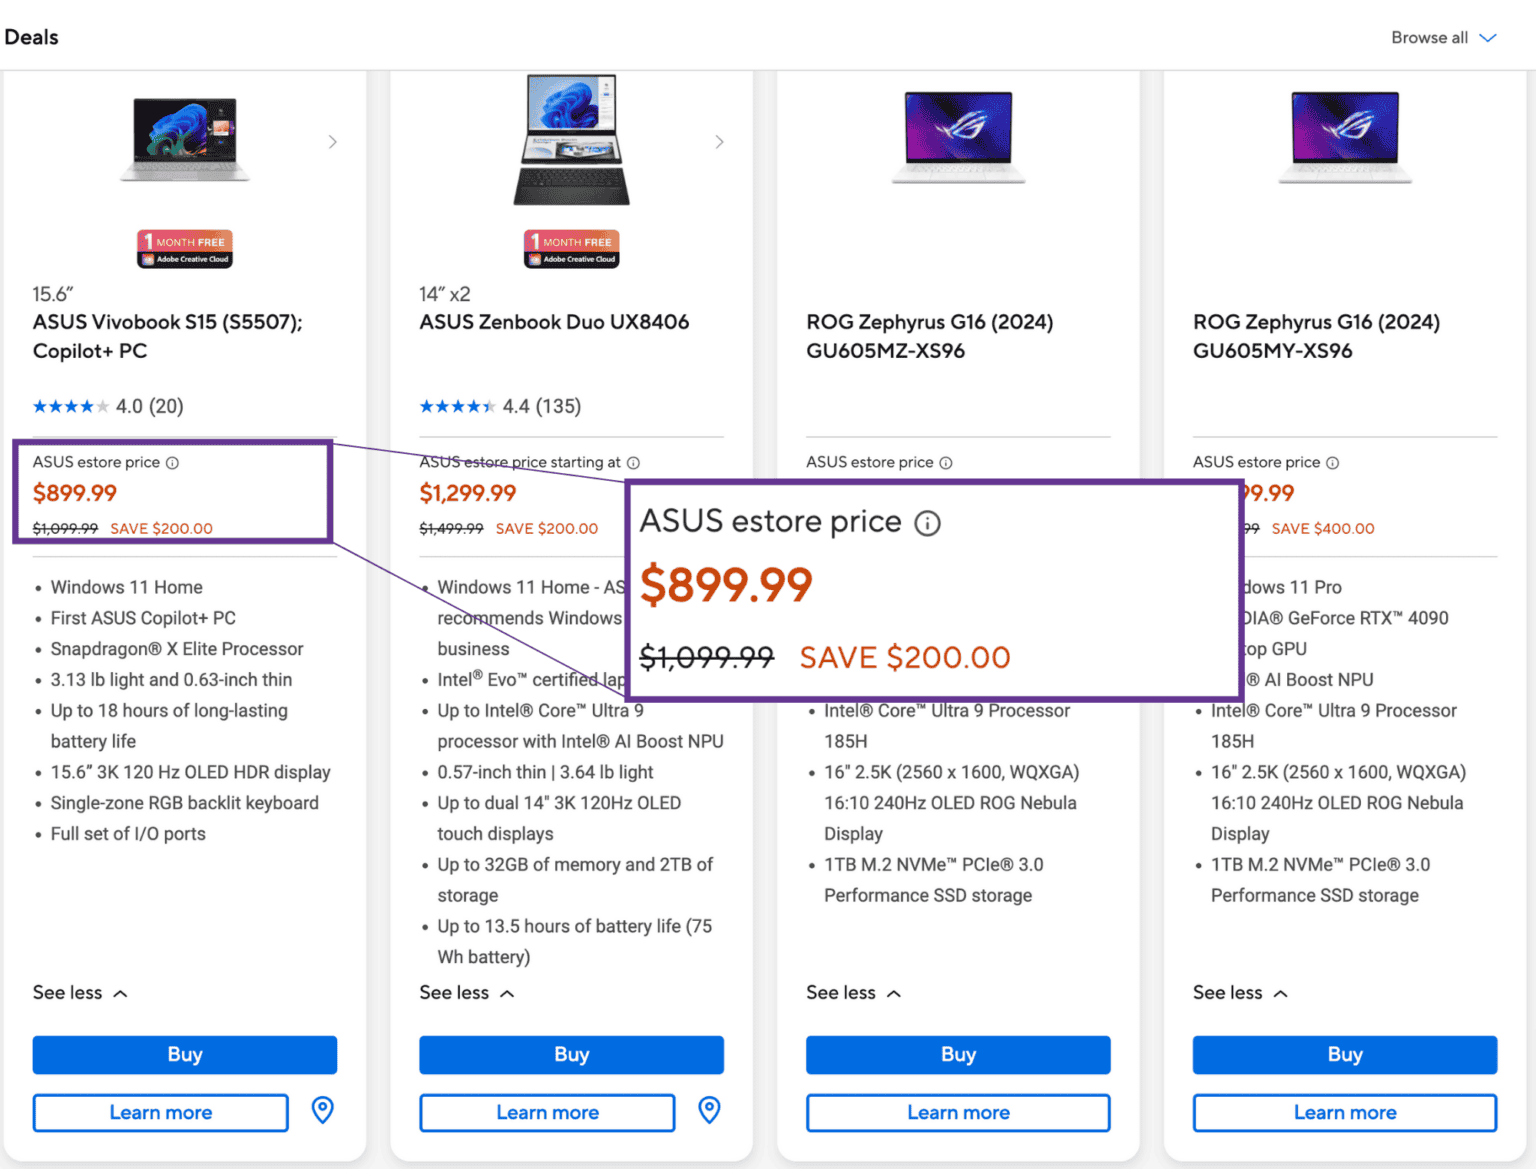
Task: Collapse See less on GU605MY-XS96 card
Action: pyautogui.click(x=1240, y=992)
